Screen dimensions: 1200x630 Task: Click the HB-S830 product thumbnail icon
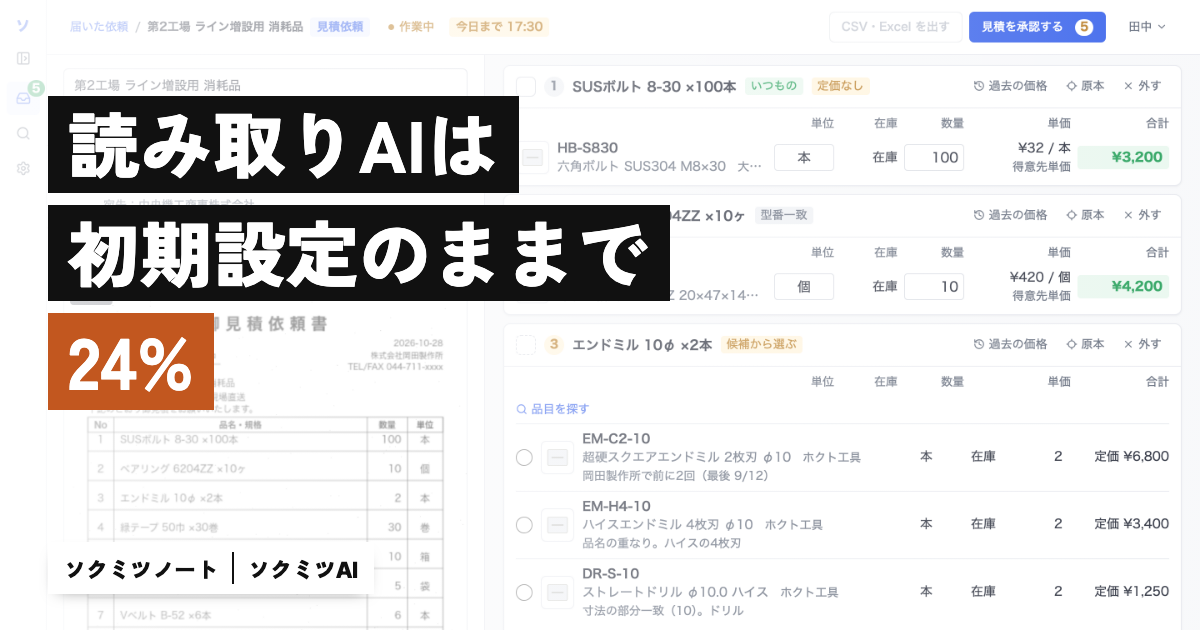(533, 157)
